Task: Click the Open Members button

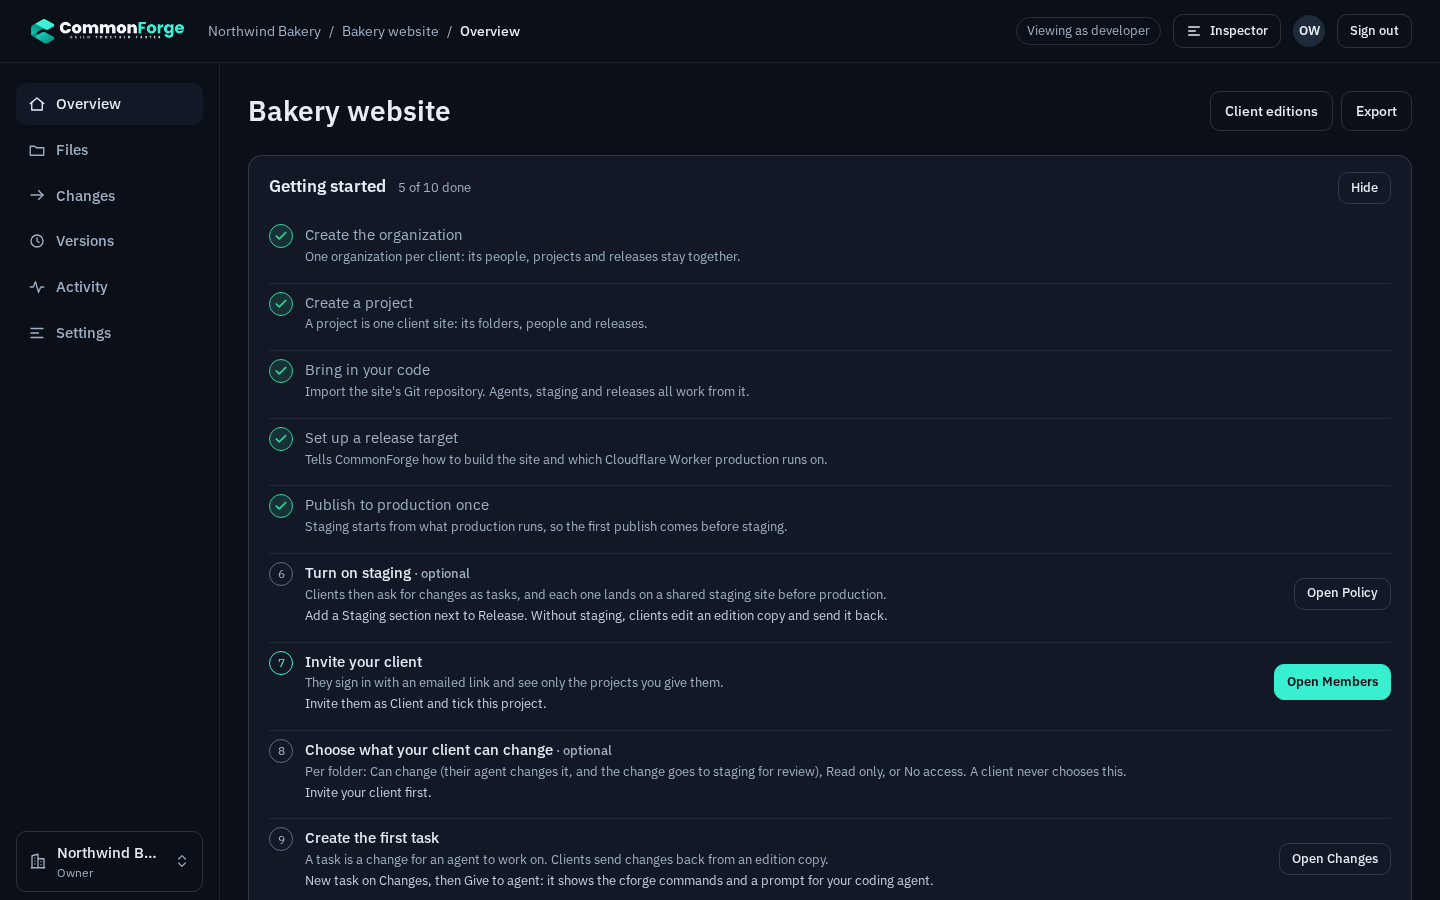Action: tap(1332, 682)
